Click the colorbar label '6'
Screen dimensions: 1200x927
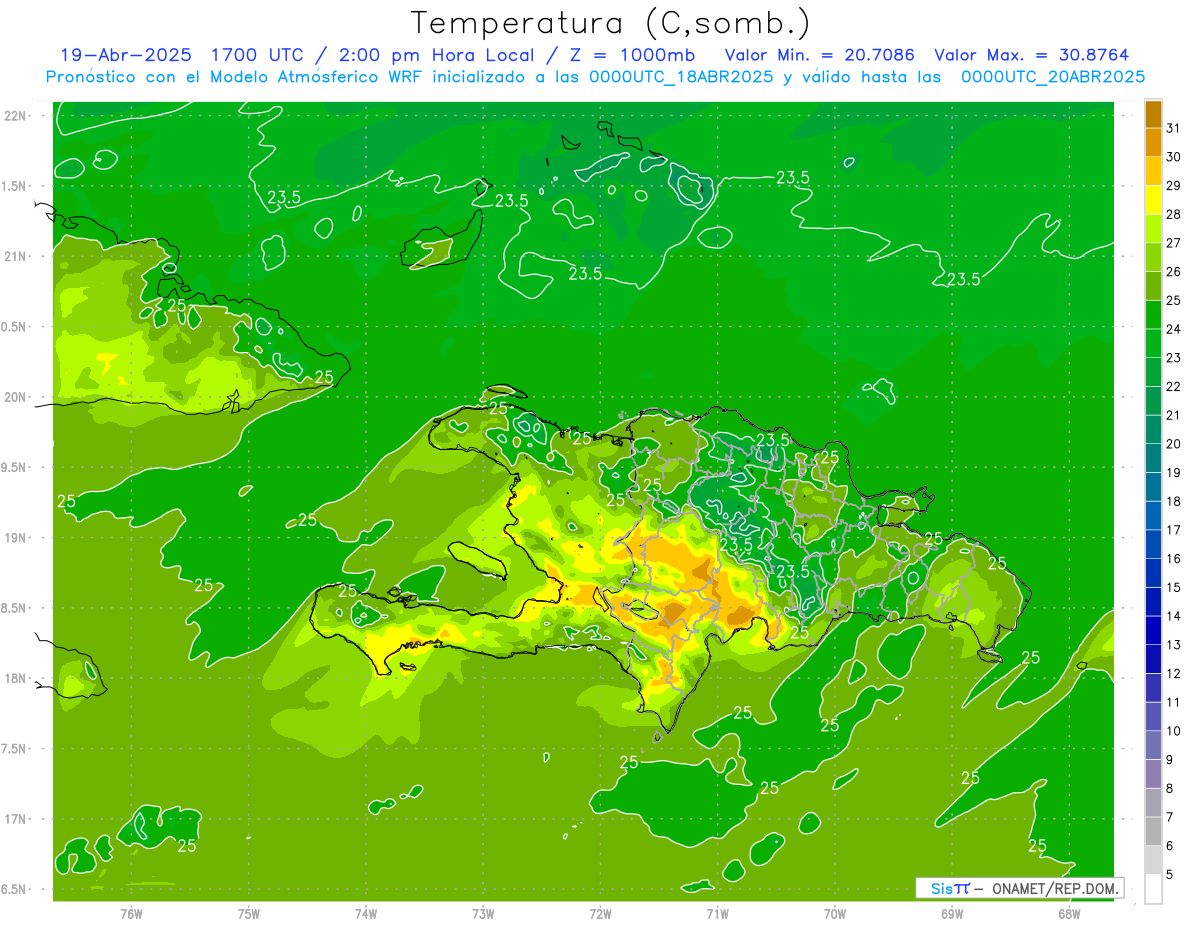(1170, 846)
